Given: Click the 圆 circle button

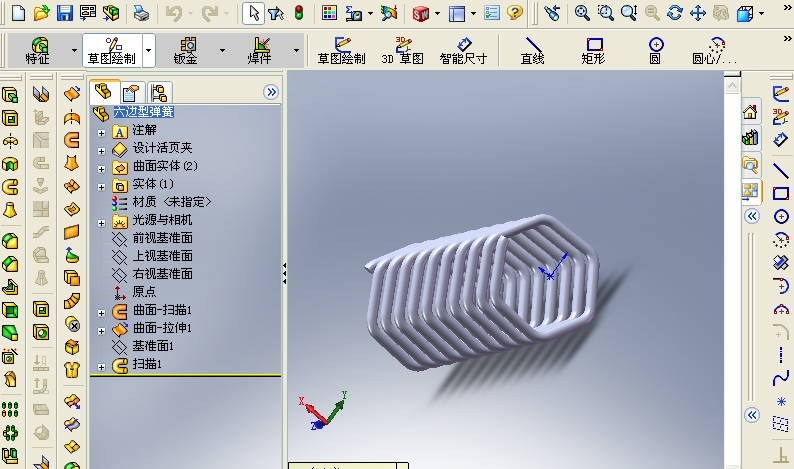Looking at the screenshot, I should pyautogui.click(x=655, y=51).
